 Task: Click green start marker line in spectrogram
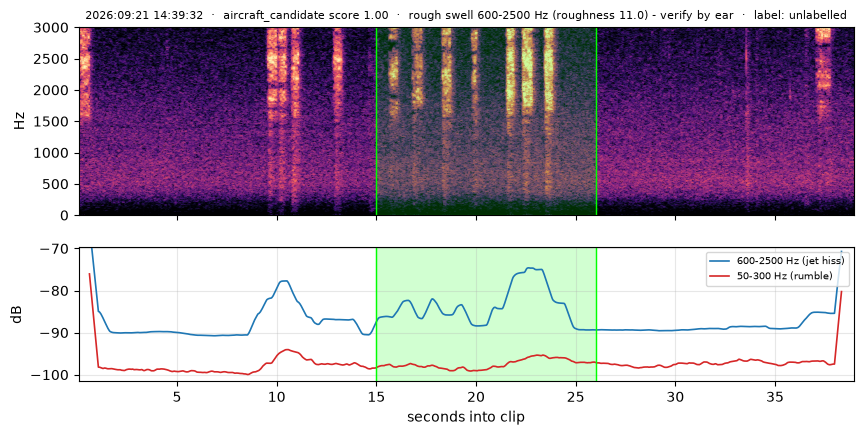pos(376,121)
